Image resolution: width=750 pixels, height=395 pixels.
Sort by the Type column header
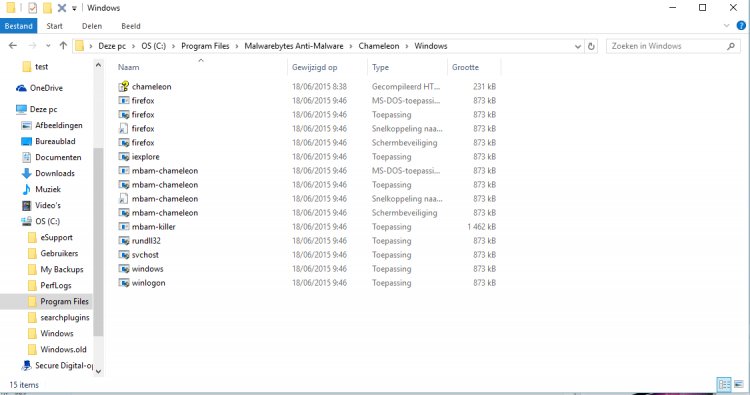[x=380, y=67]
